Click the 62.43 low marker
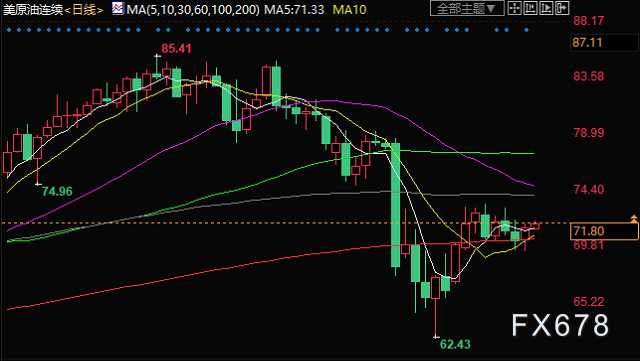 pyautogui.click(x=455, y=344)
